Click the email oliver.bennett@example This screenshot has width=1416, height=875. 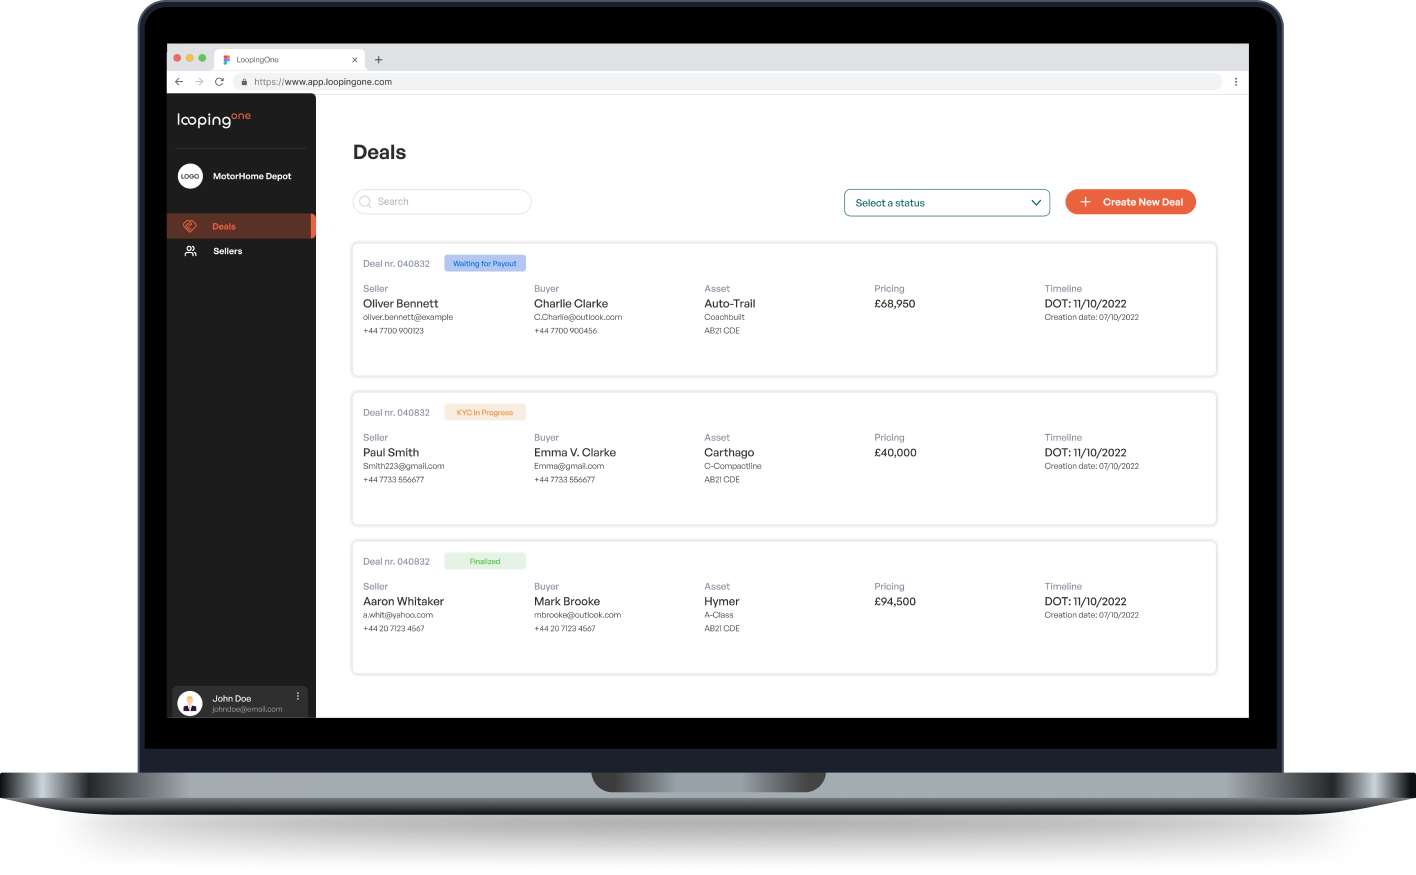[x=408, y=318]
